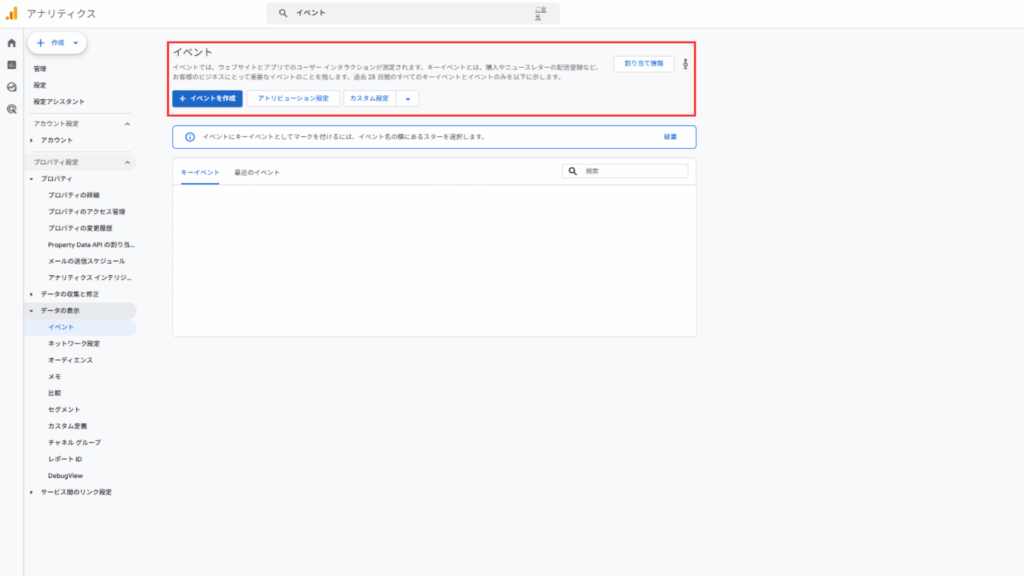Dismiss the banner with 破棄 link

click(x=670, y=137)
